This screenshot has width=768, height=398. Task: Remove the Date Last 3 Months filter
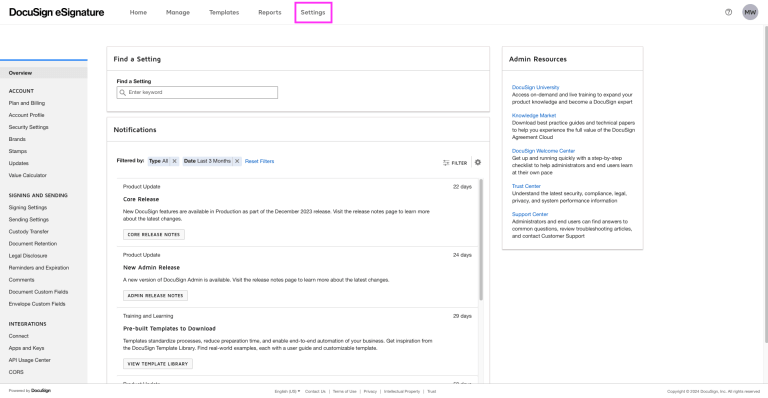click(237, 161)
